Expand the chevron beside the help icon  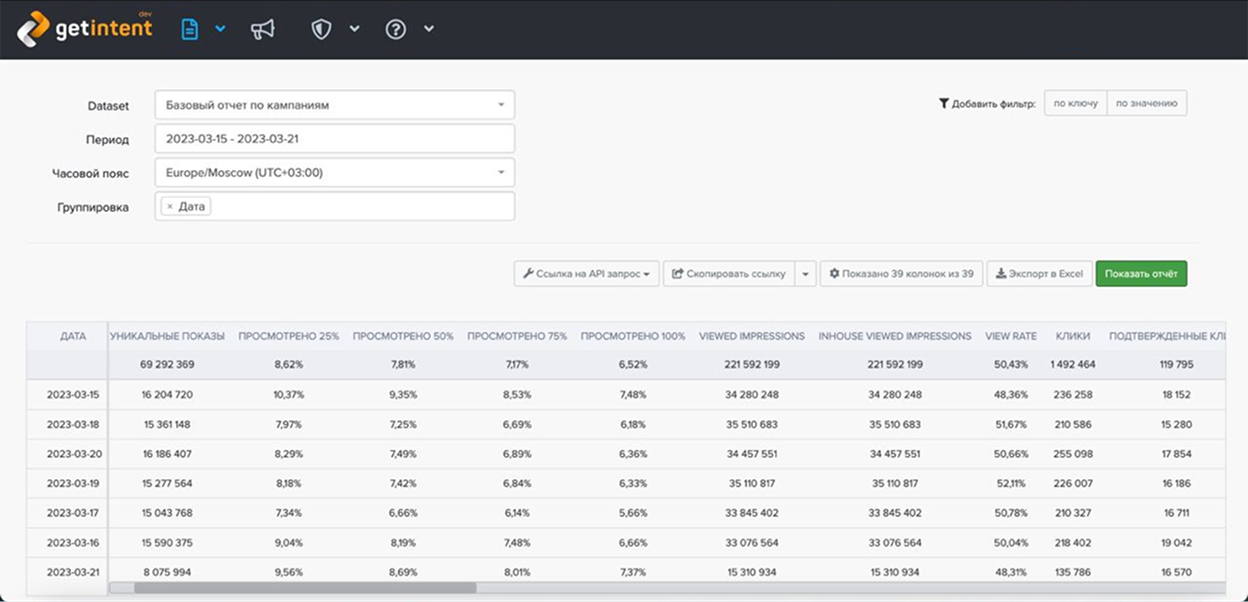(429, 29)
